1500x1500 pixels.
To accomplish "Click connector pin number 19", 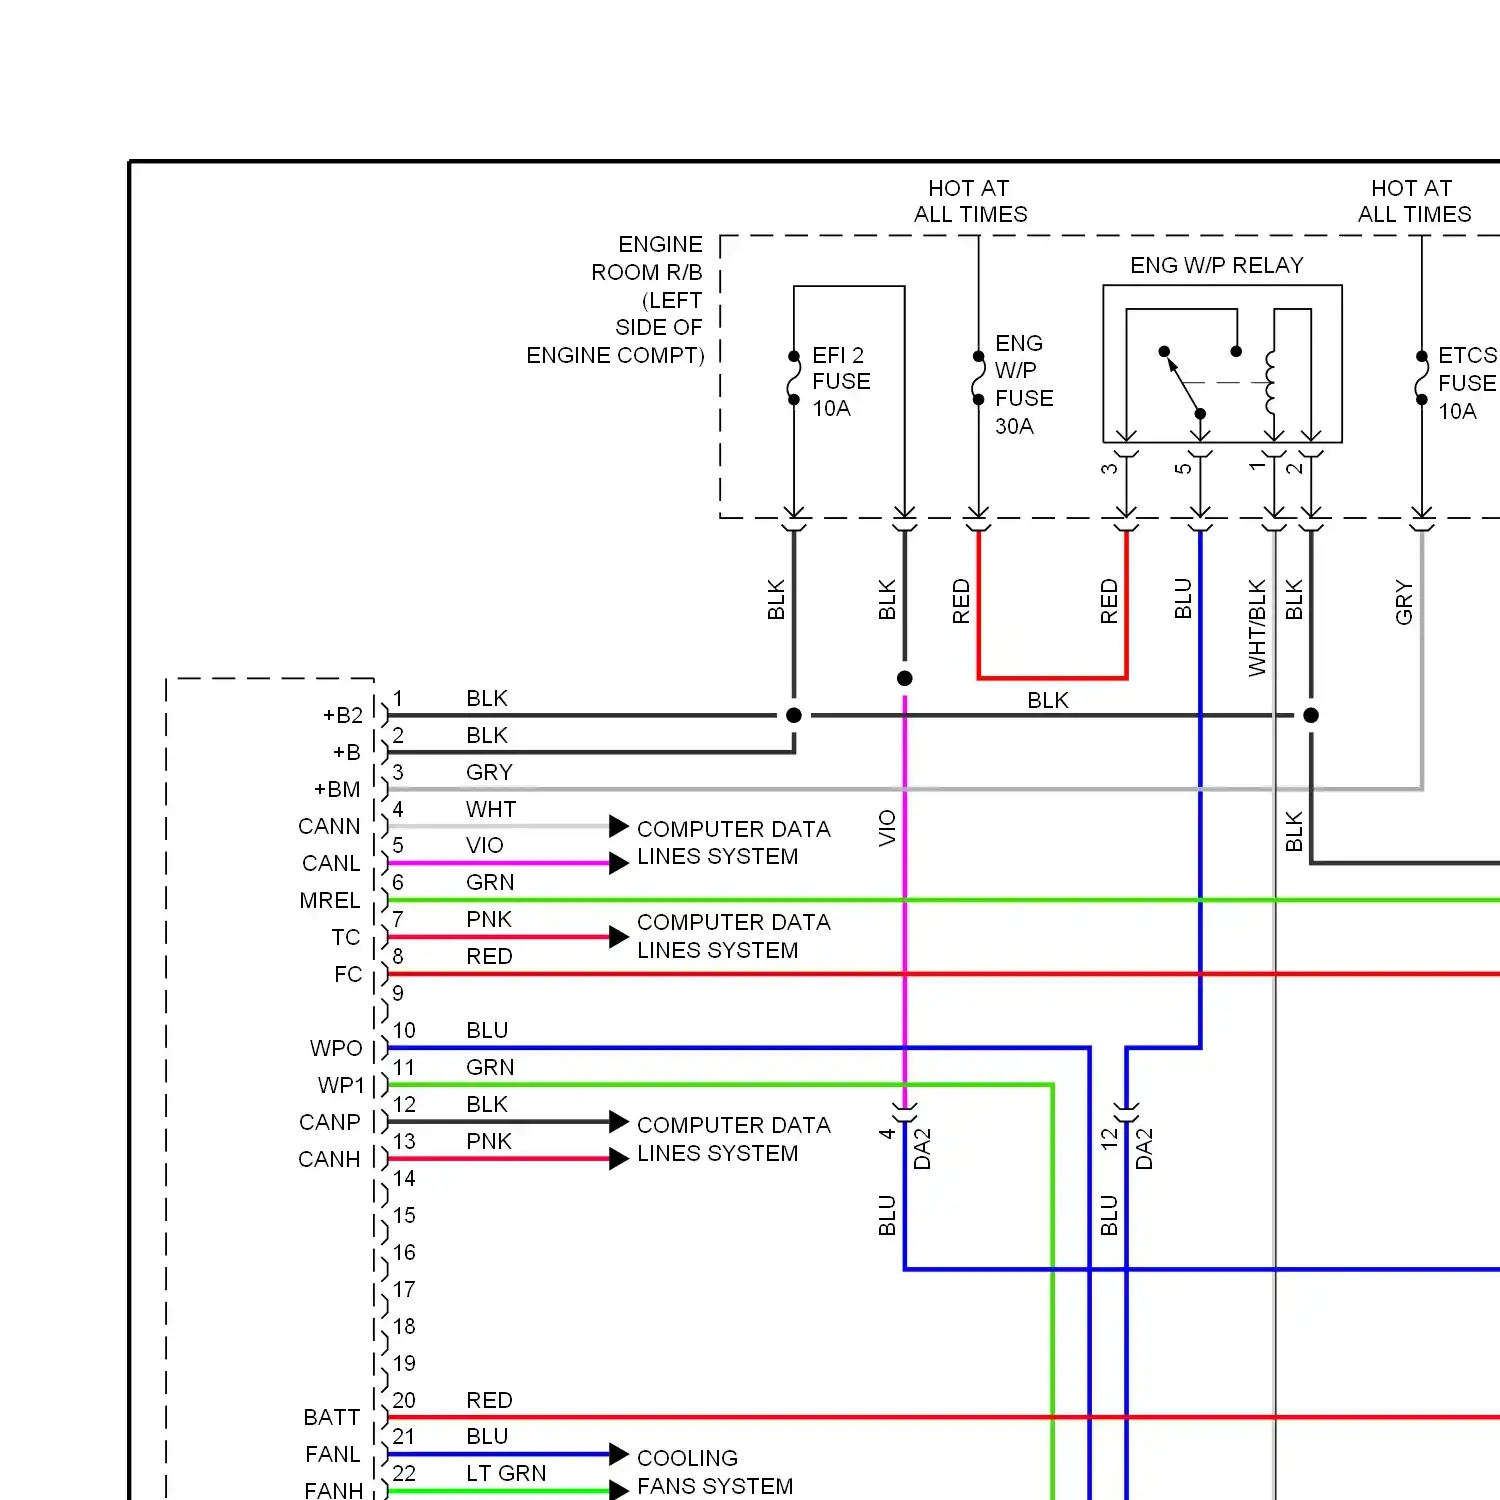I will click(x=404, y=1363).
